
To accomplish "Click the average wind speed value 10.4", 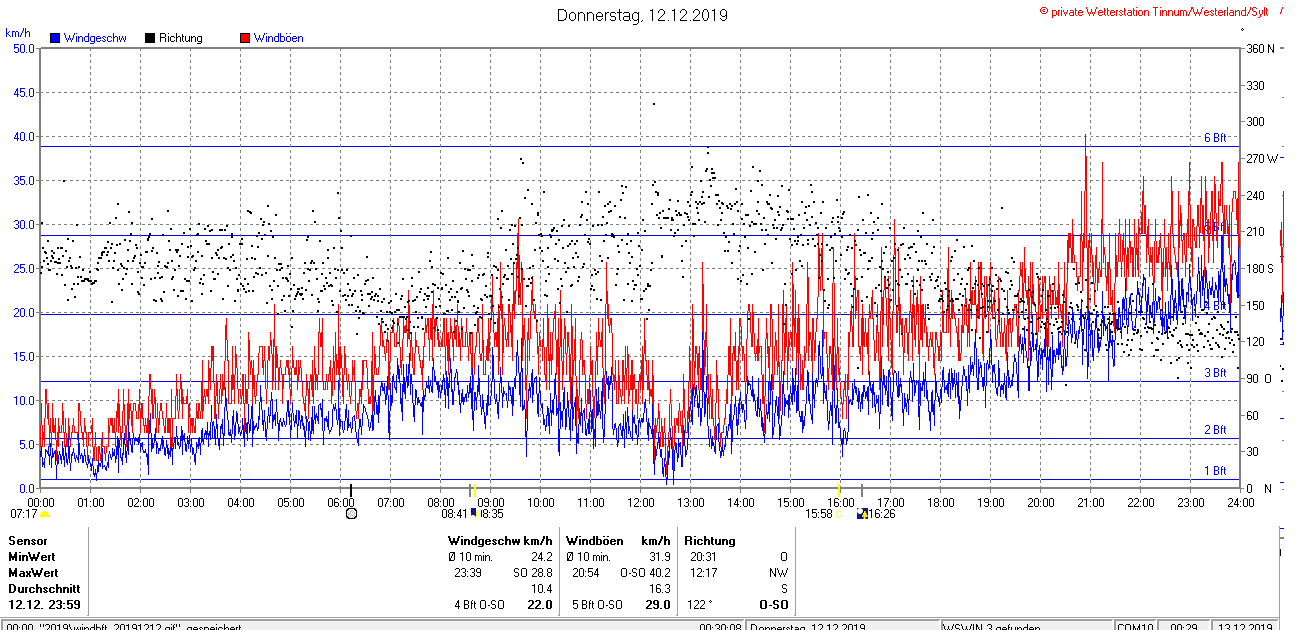I will [541, 589].
